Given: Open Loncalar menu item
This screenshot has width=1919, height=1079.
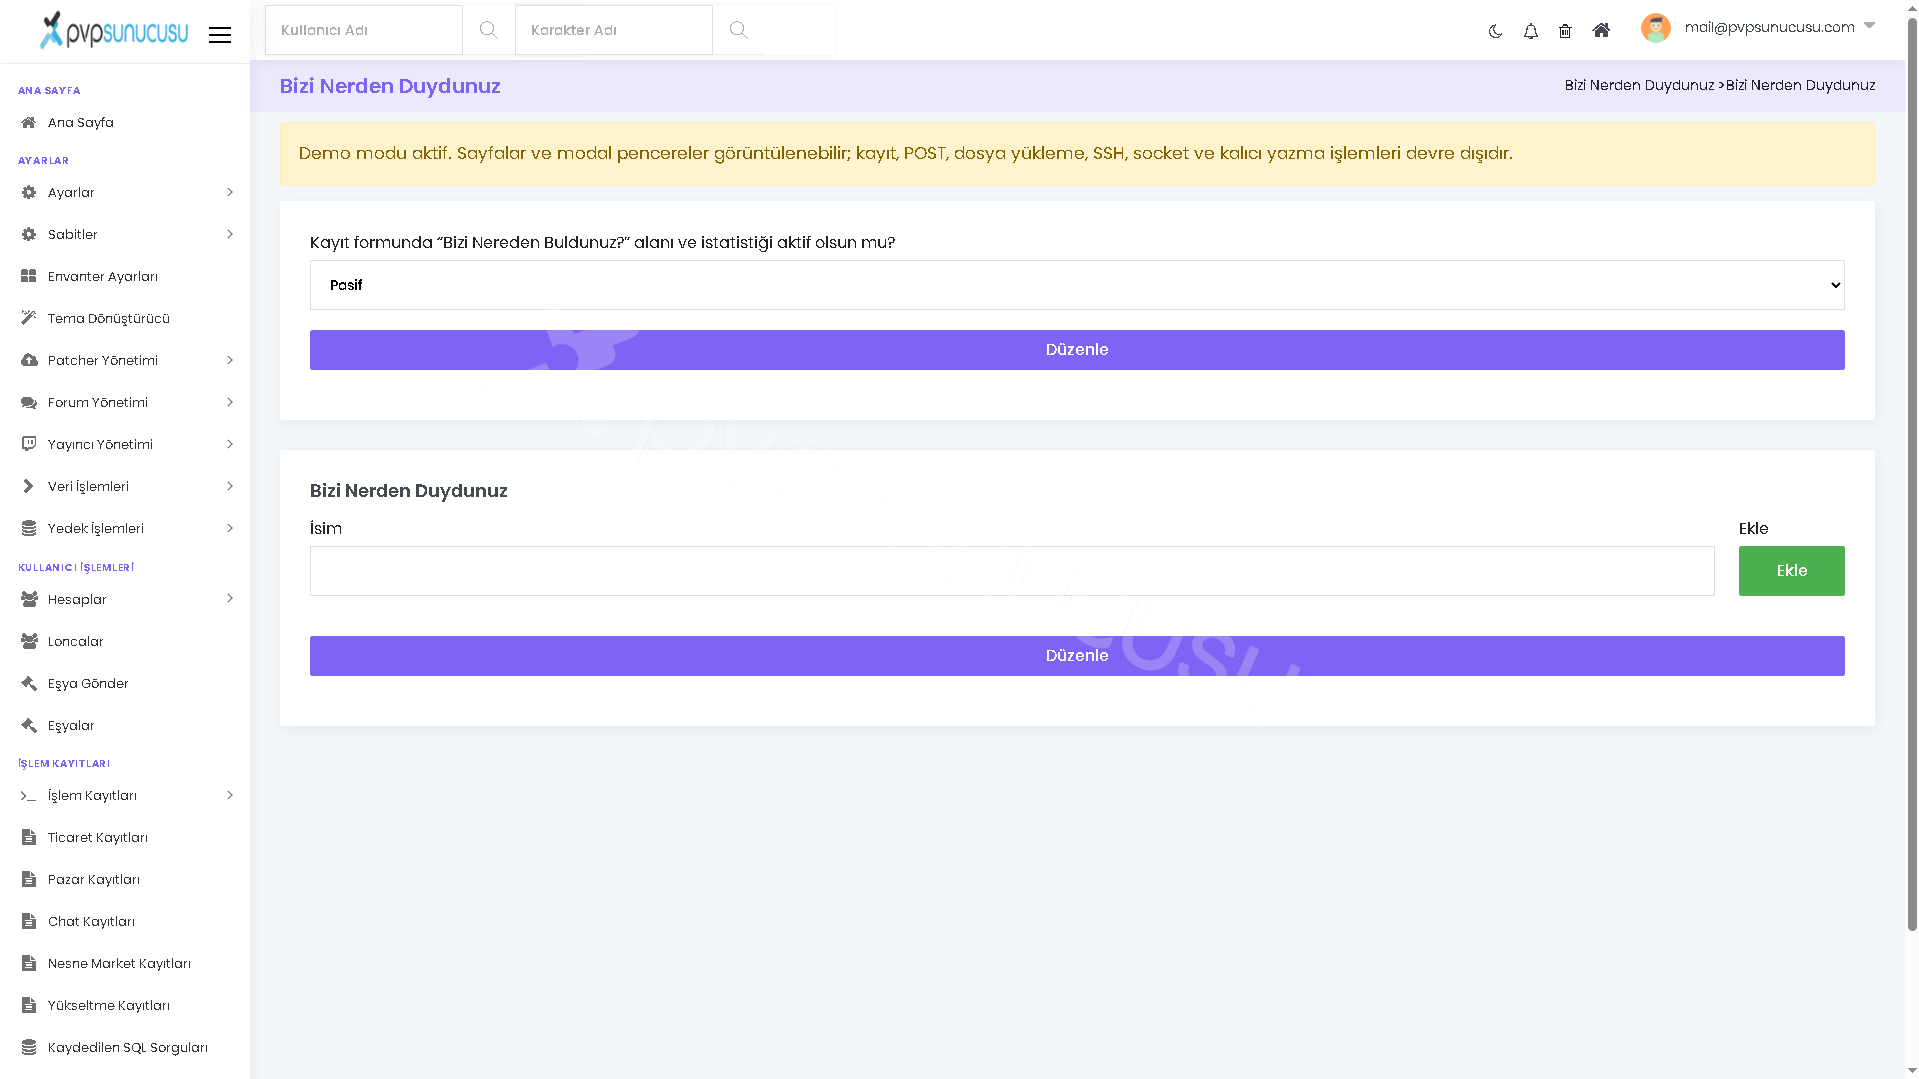Looking at the screenshot, I should tap(125, 641).
